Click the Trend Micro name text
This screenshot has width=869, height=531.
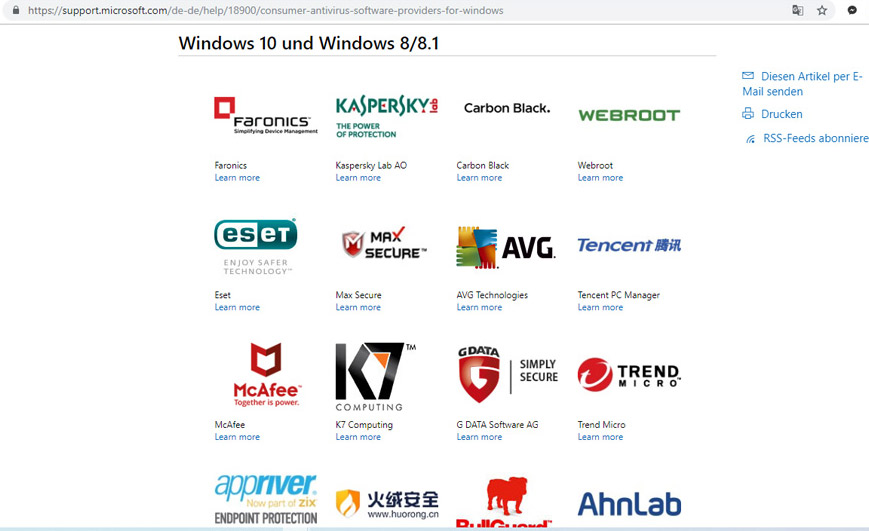point(601,425)
